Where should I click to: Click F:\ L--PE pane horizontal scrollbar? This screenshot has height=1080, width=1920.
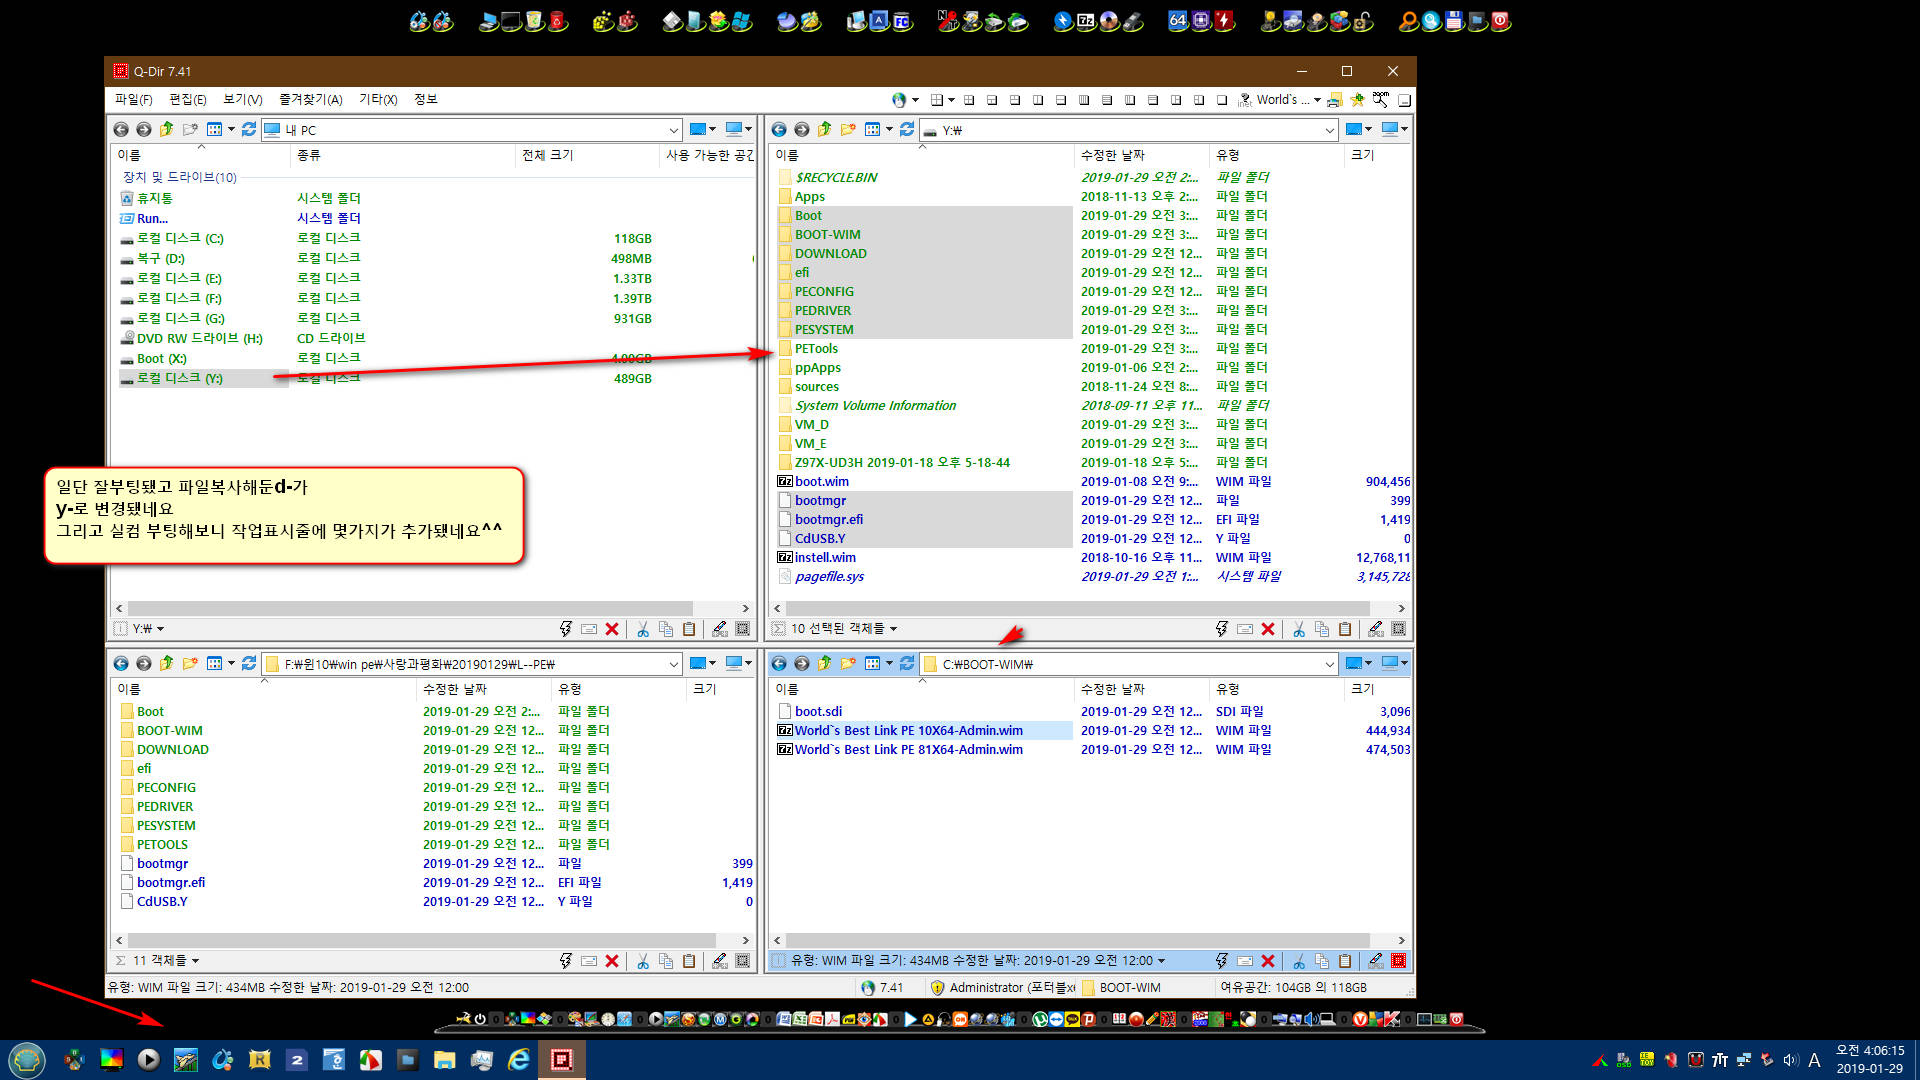point(421,940)
